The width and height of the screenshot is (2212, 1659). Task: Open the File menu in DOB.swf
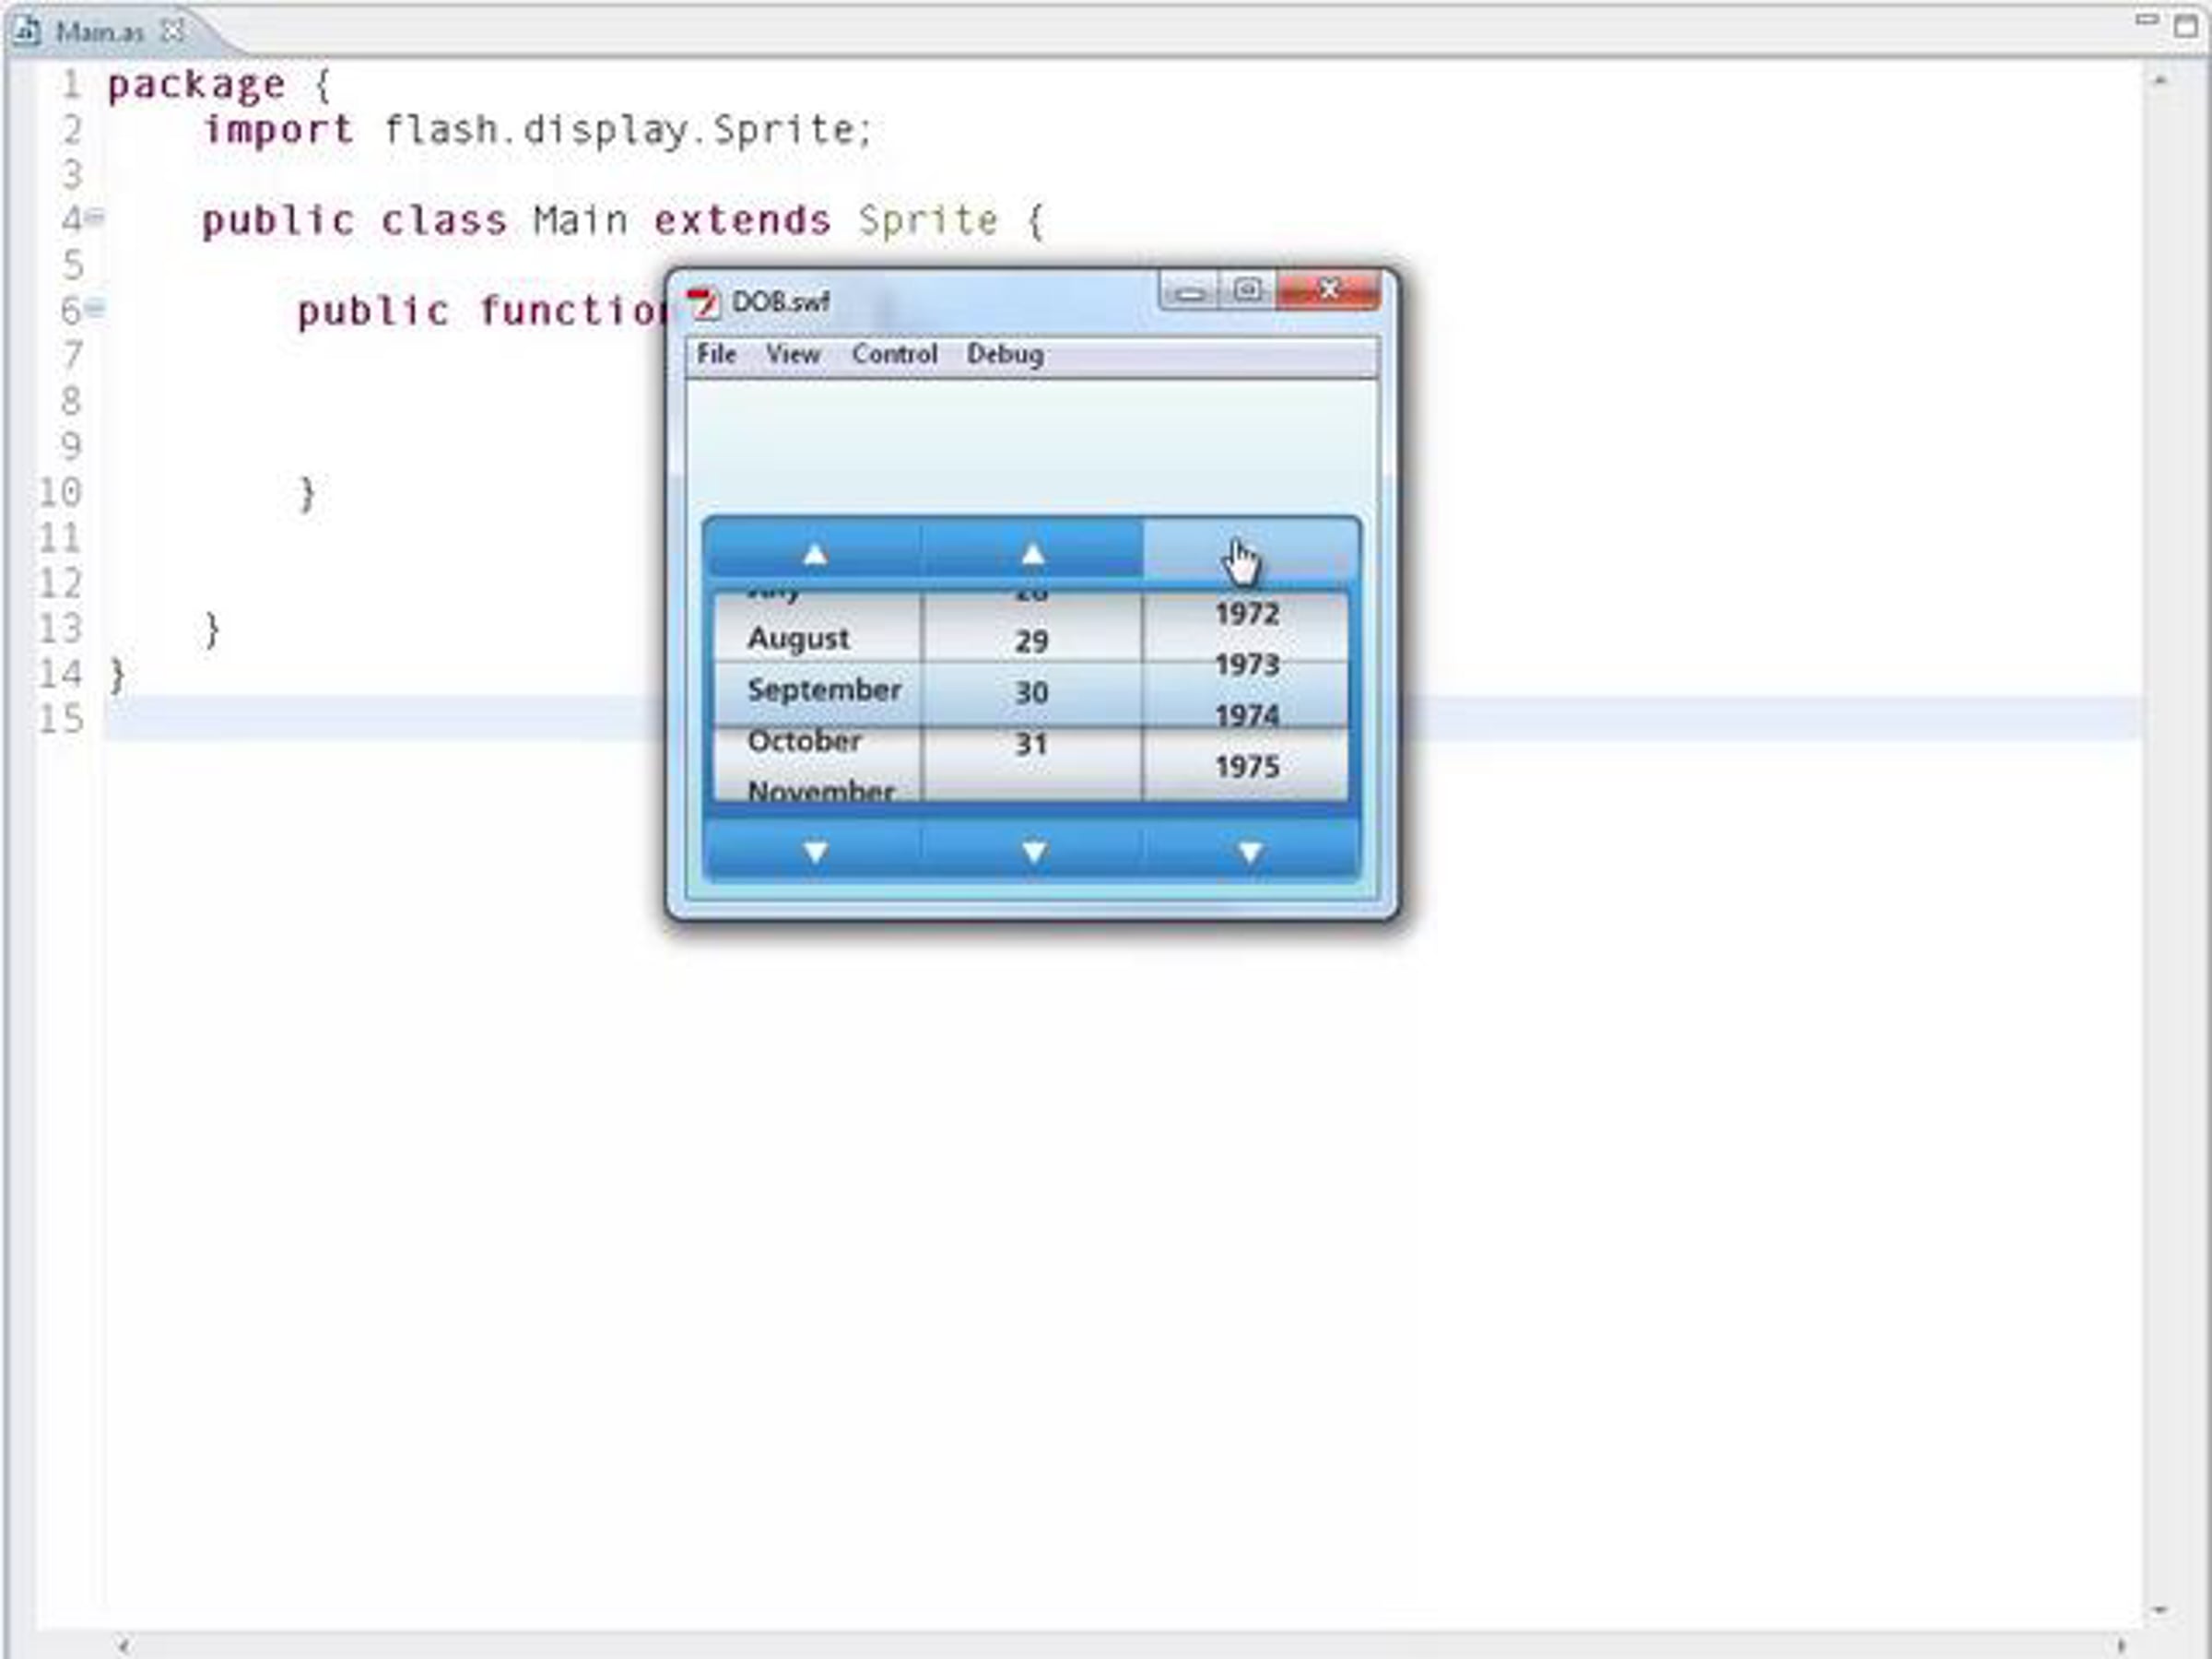(716, 354)
